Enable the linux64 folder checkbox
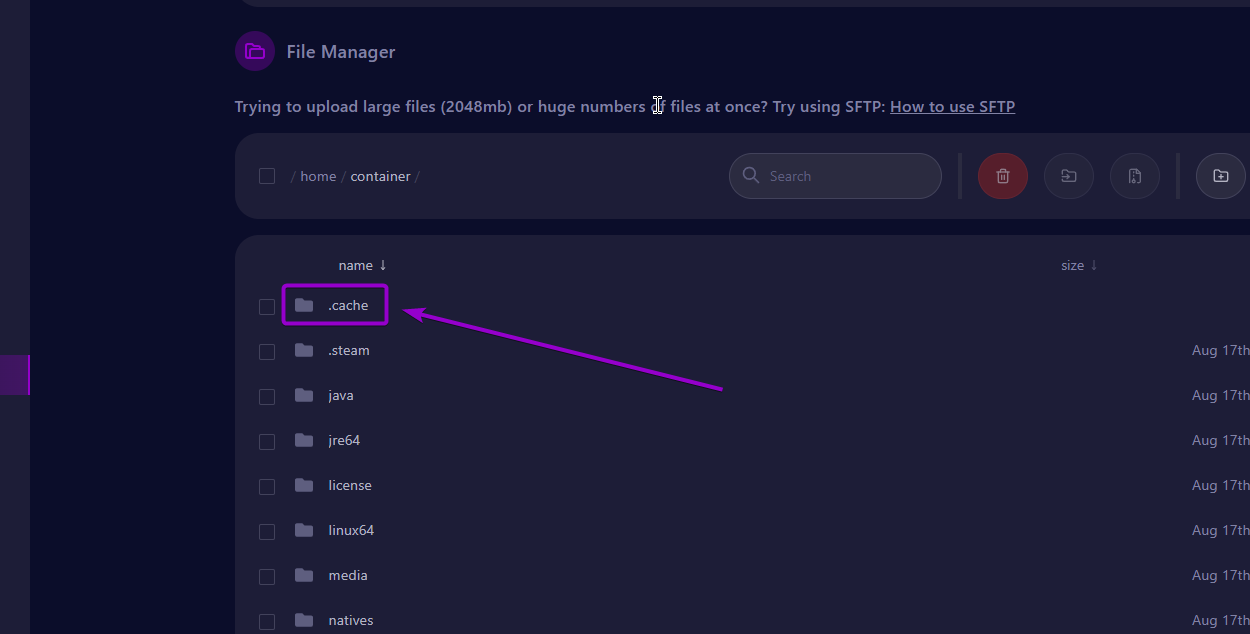 (x=267, y=532)
